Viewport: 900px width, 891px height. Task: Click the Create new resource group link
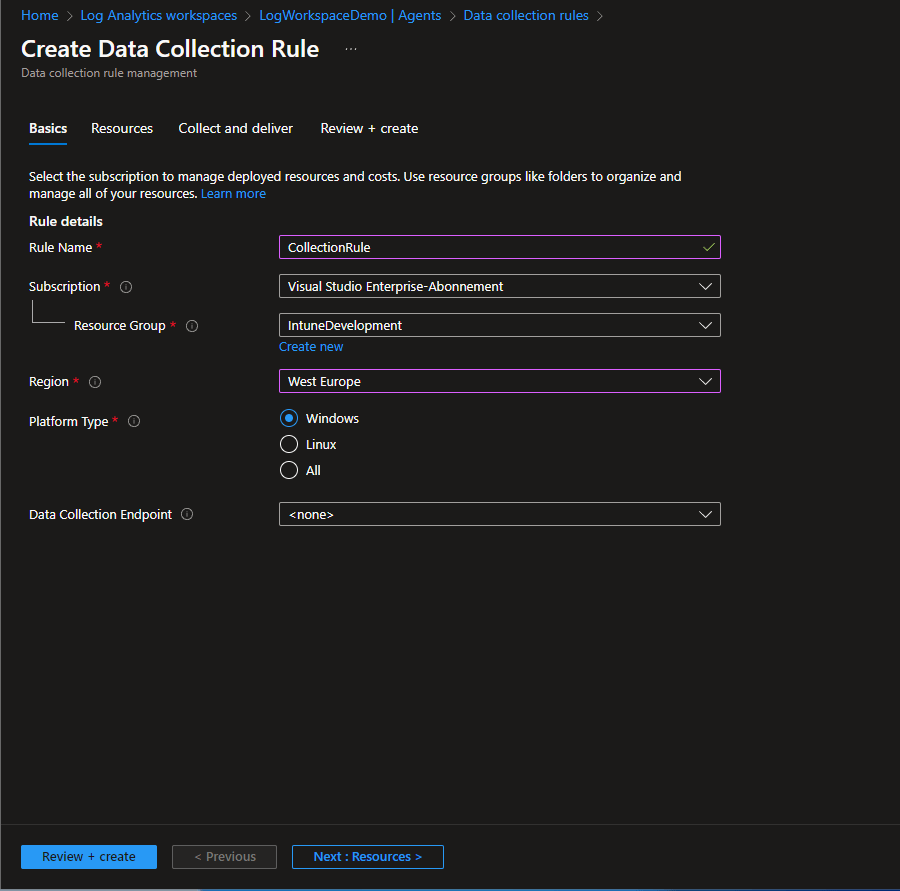[311, 347]
